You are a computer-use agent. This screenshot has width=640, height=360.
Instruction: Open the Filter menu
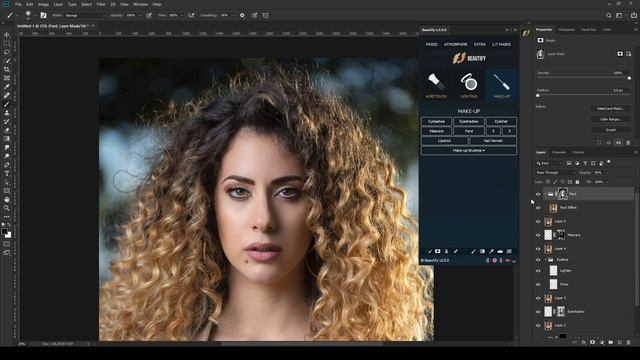coord(101,4)
